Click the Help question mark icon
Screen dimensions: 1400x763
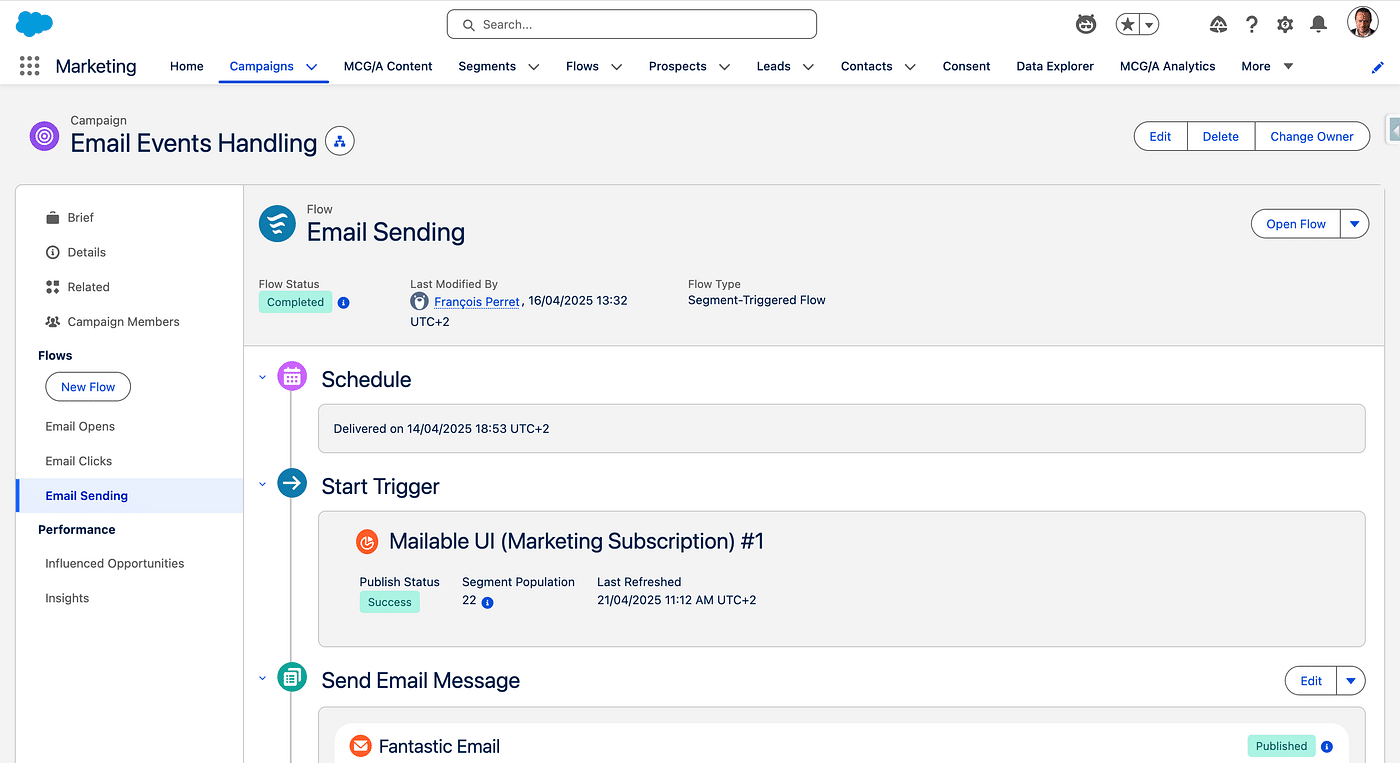1251,25
